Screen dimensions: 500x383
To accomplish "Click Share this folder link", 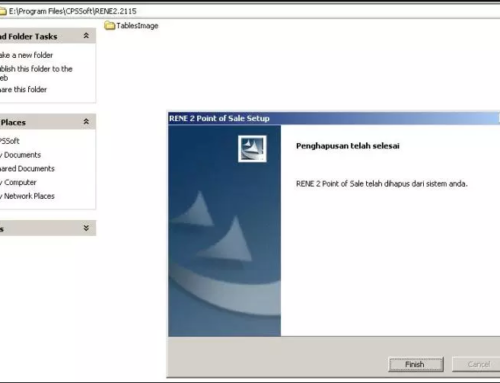I will point(23,89).
